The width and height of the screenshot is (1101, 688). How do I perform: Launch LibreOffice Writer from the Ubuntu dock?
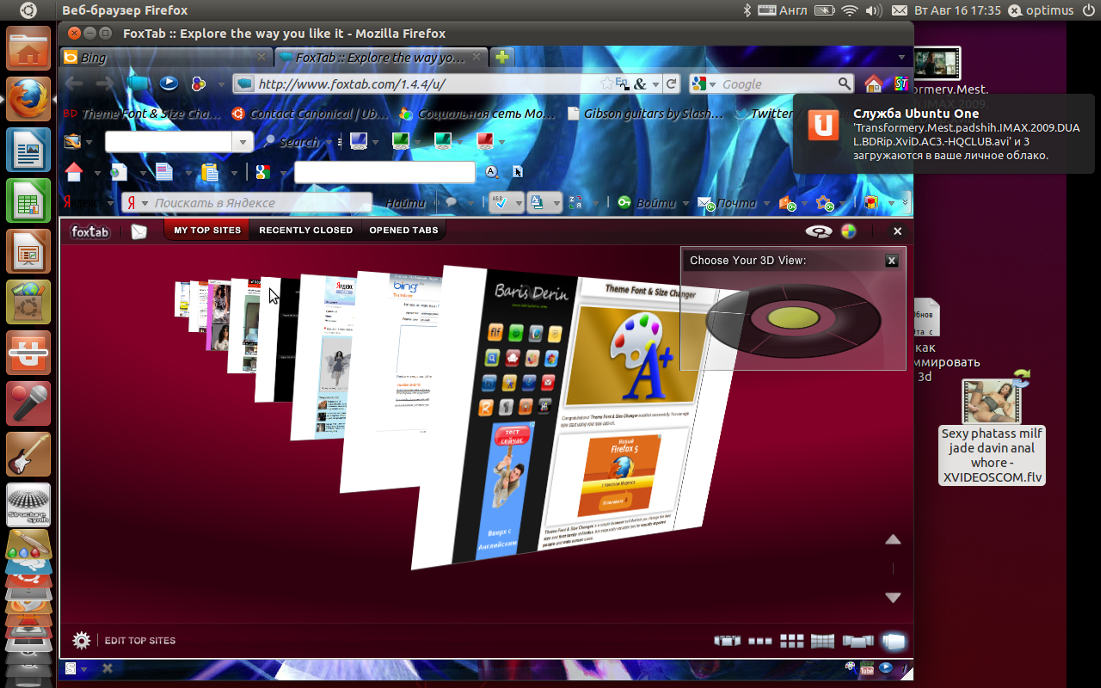click(29, 150)
